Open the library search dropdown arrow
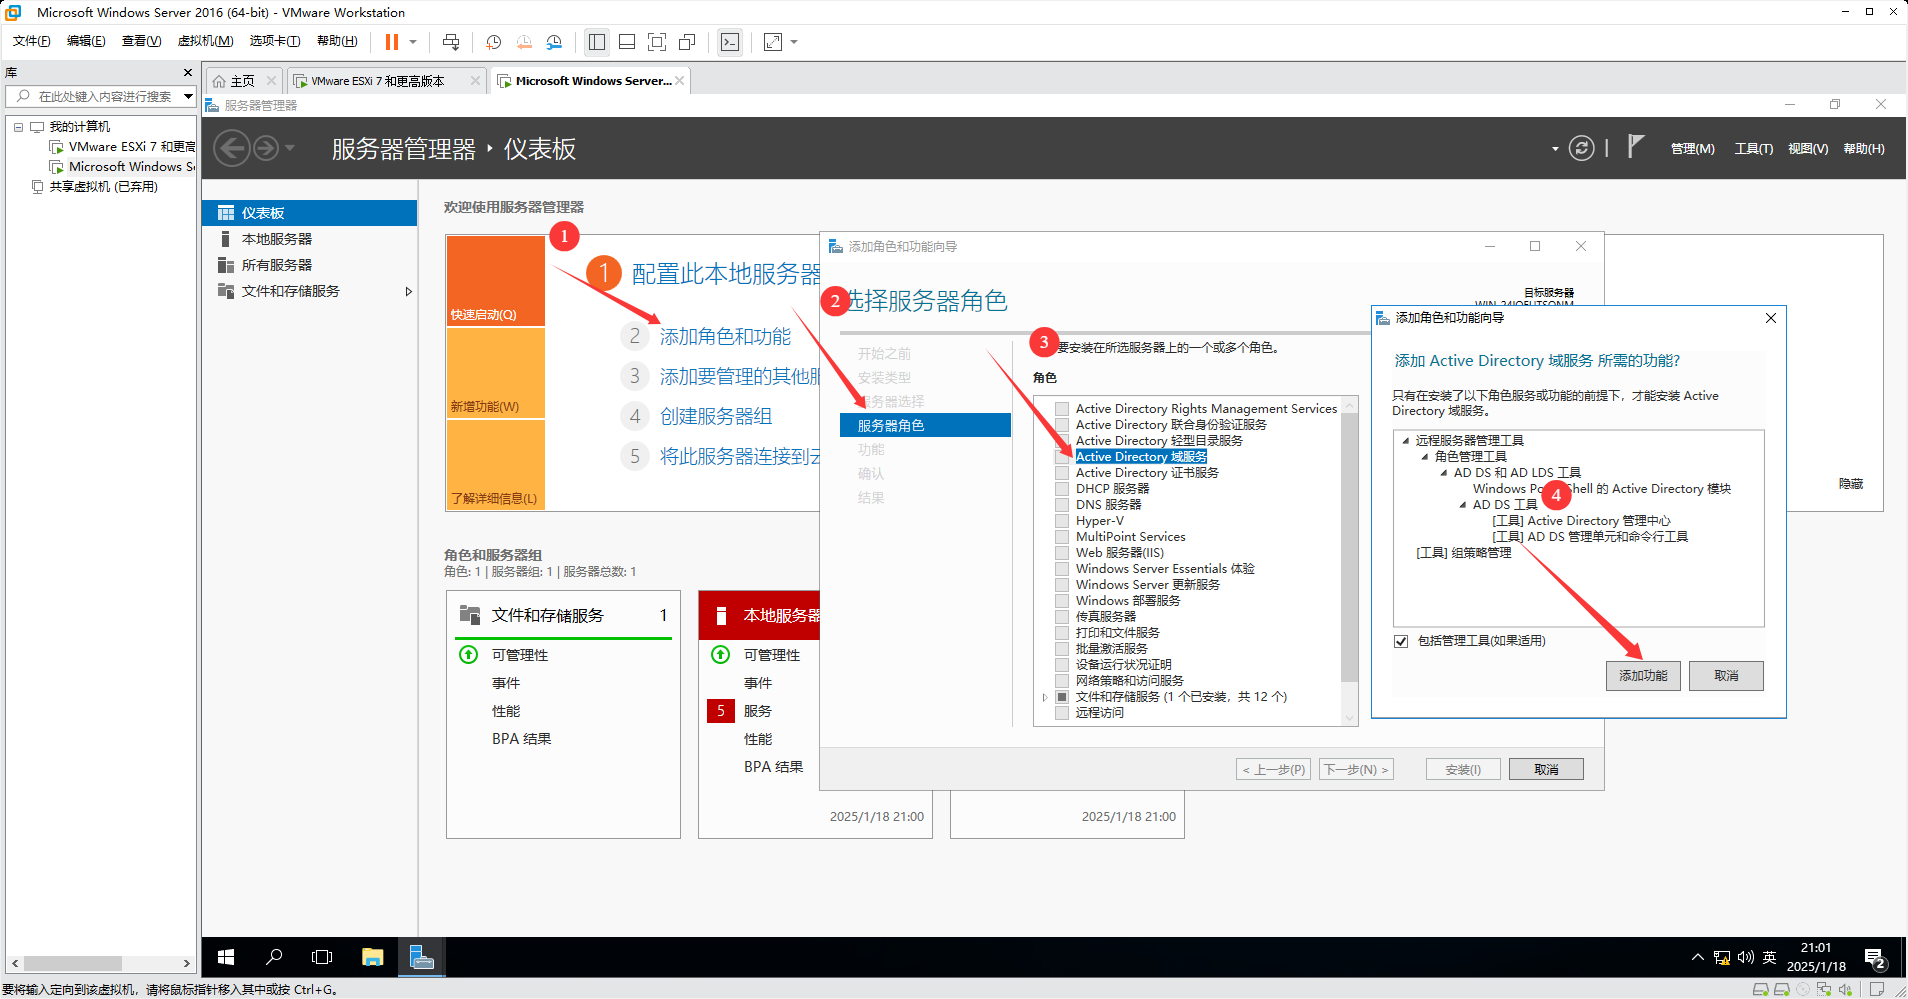 187,96
